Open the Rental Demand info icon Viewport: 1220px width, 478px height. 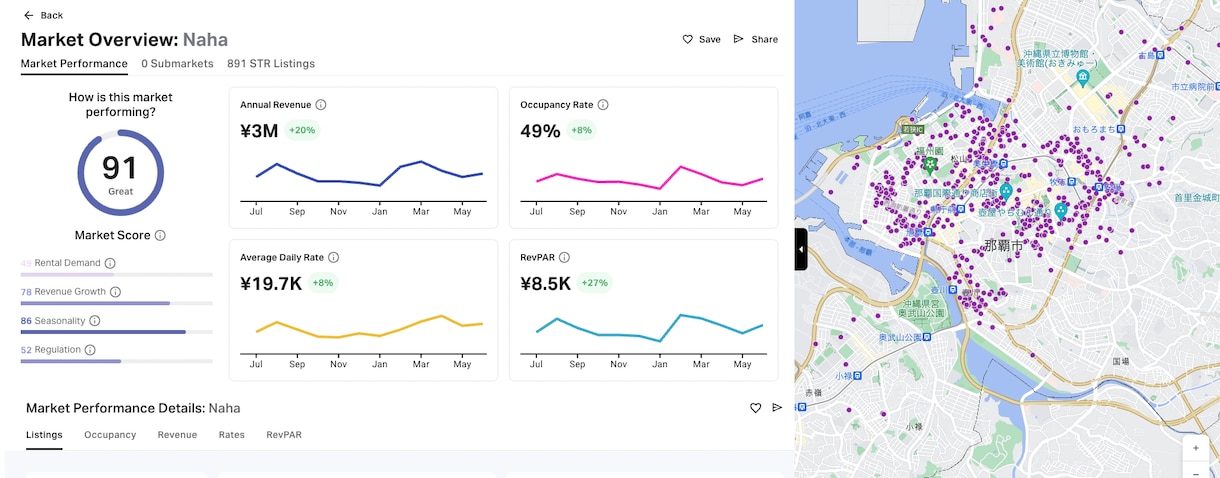coord(110,263)
